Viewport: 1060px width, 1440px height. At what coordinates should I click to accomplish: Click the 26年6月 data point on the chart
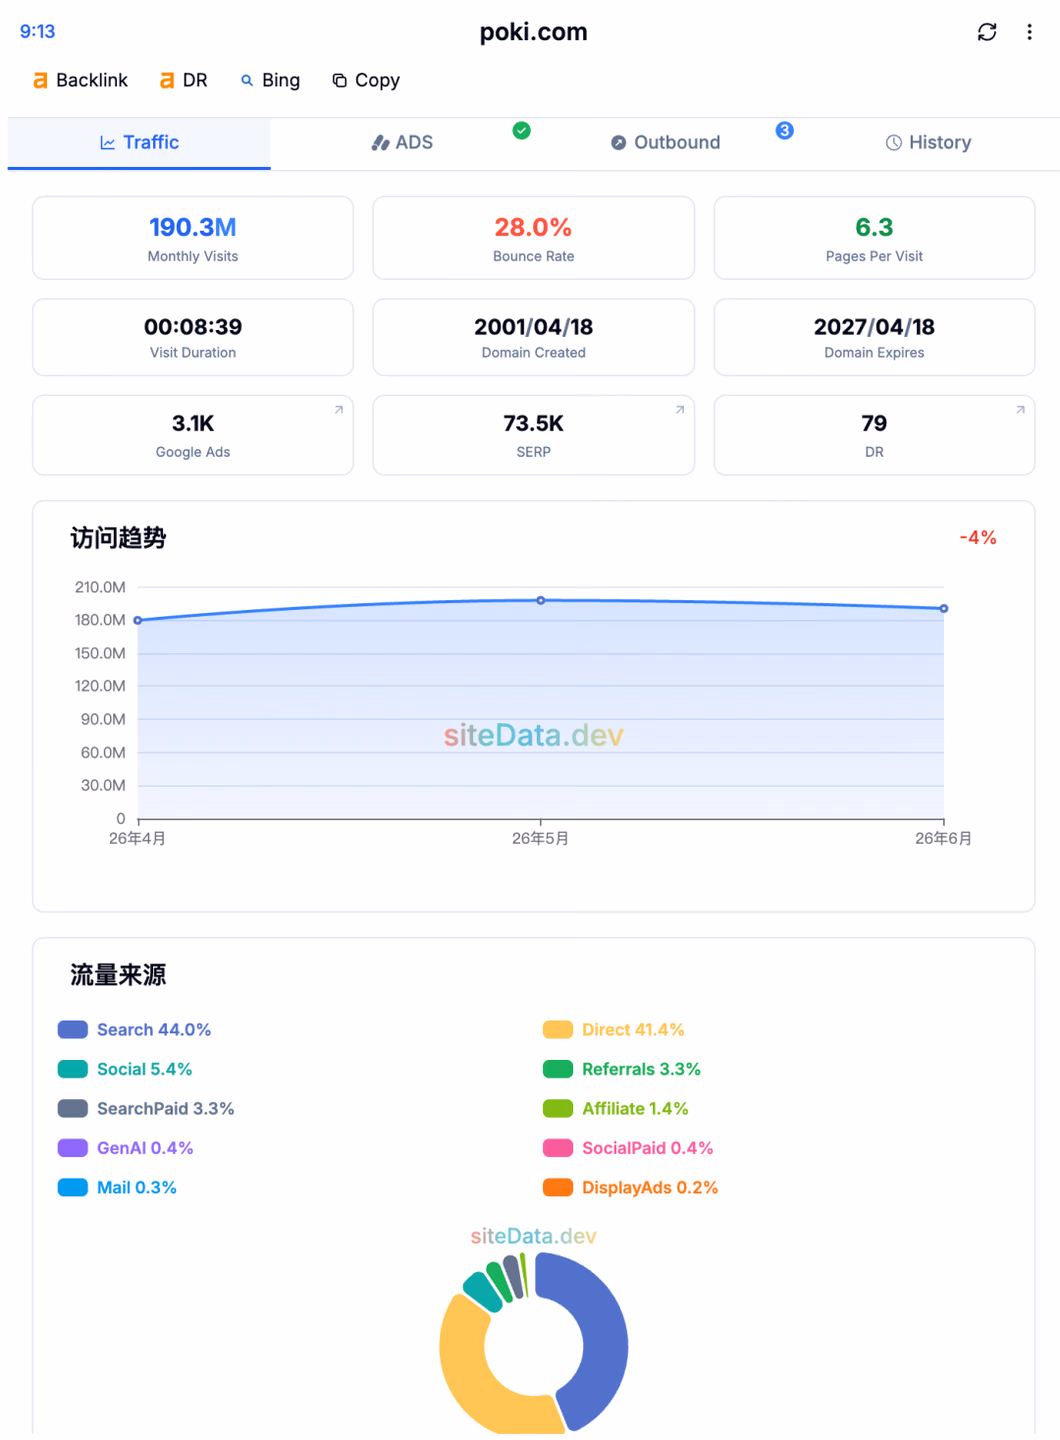coord(943,608)
